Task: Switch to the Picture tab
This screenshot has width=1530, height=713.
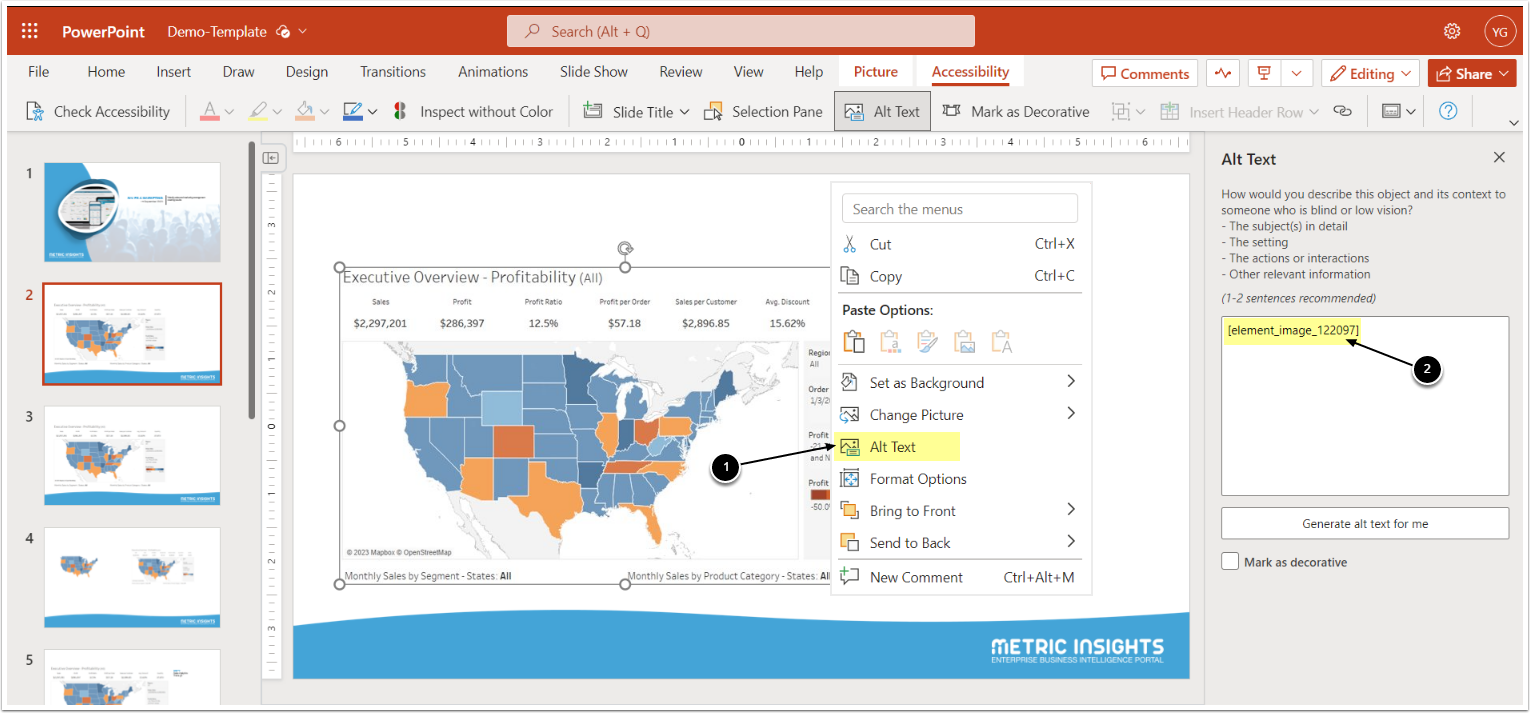Action: point(875,71)
